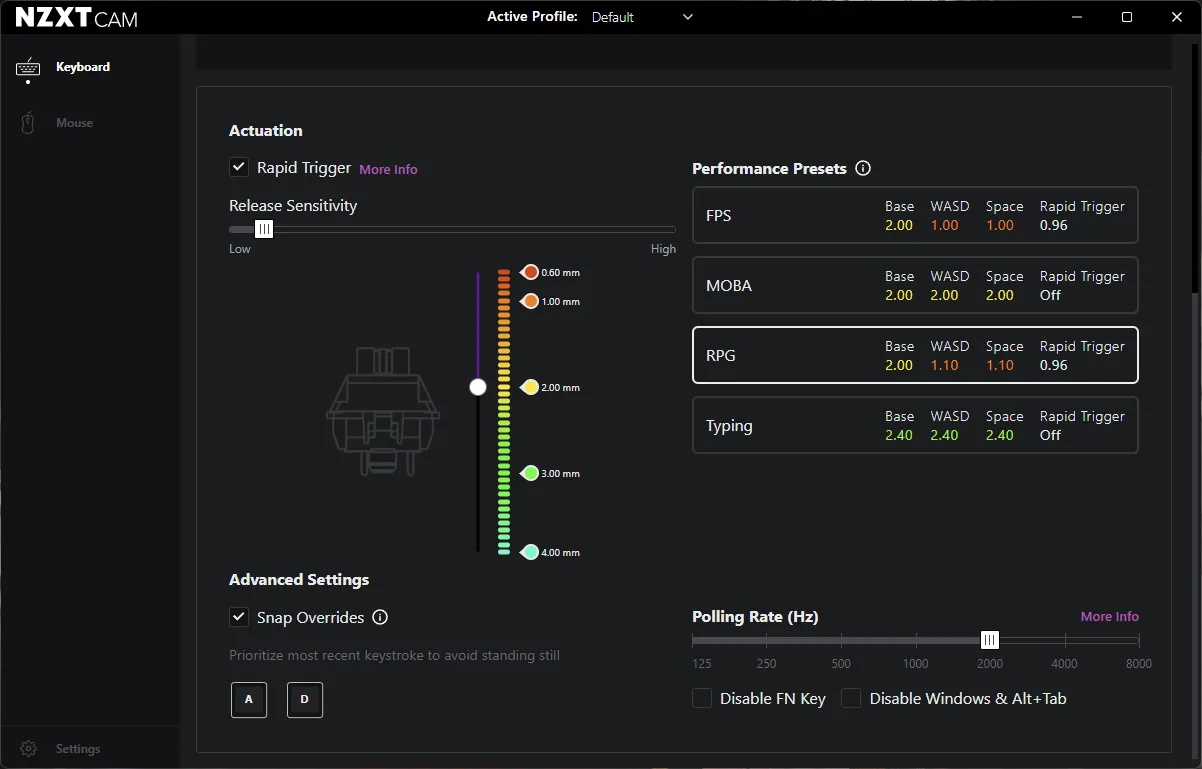Click the 1.00 mm actuation marker
This screenshot has height=769, width=1202.
click(530, 301)
